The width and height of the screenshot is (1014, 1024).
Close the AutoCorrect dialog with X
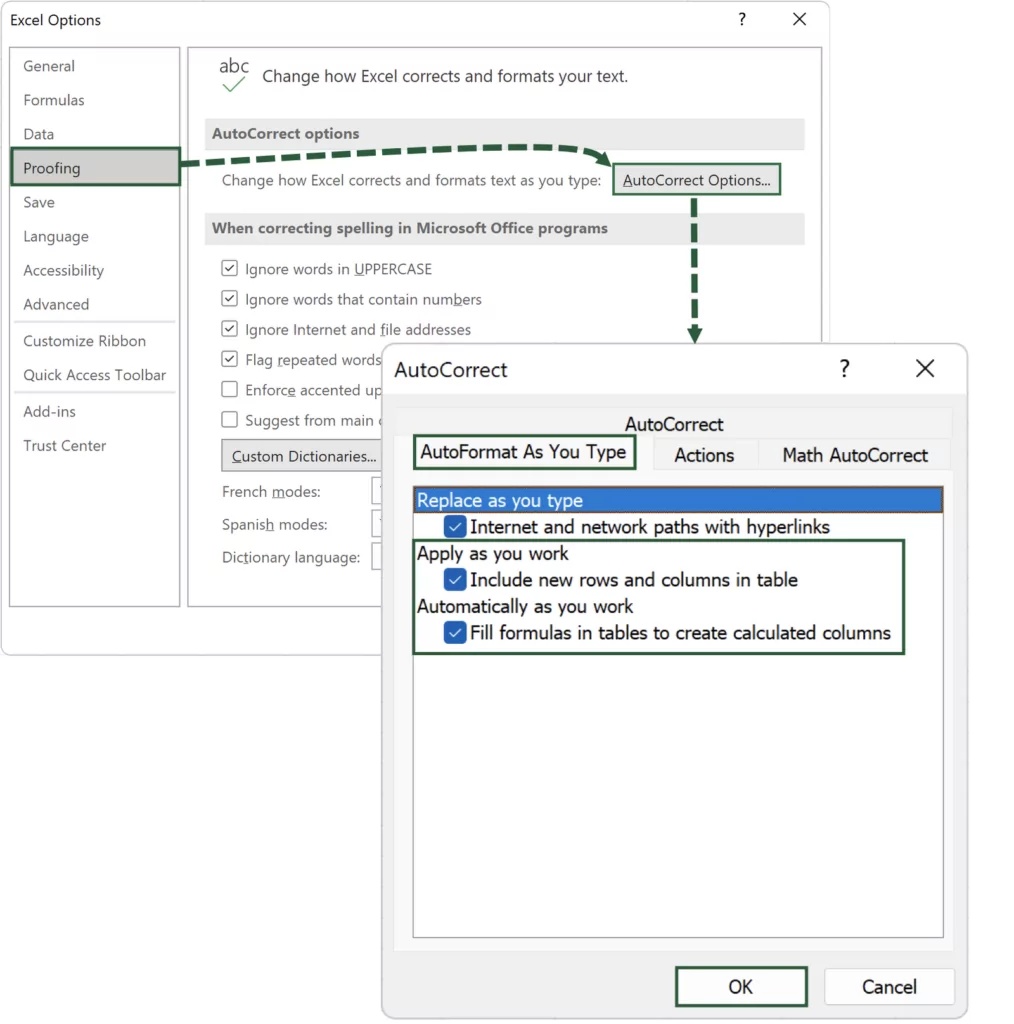[x=925, y=369]
